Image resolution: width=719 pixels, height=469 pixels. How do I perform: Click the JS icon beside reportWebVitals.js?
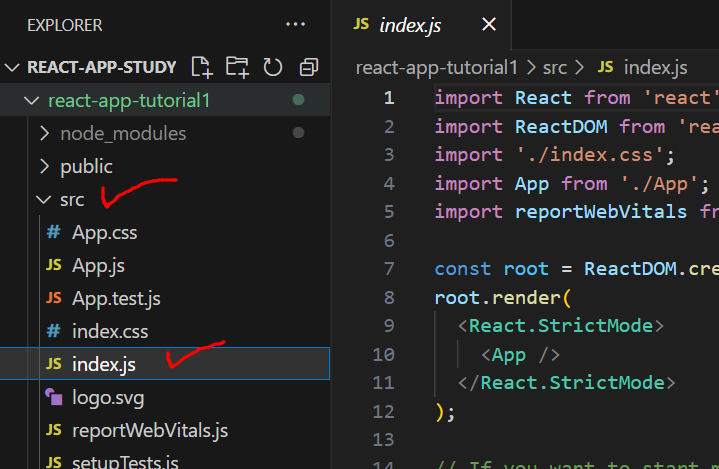point(54,430)
